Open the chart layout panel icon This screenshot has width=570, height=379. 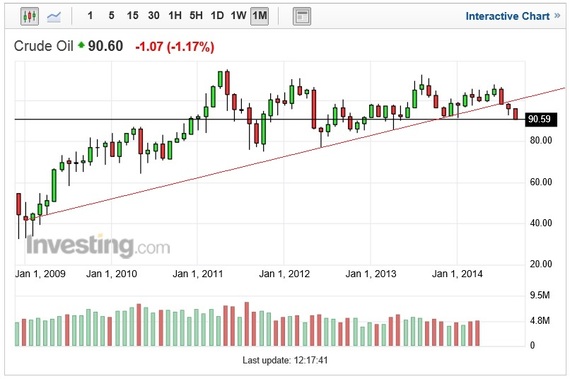[x=302, y=16]
